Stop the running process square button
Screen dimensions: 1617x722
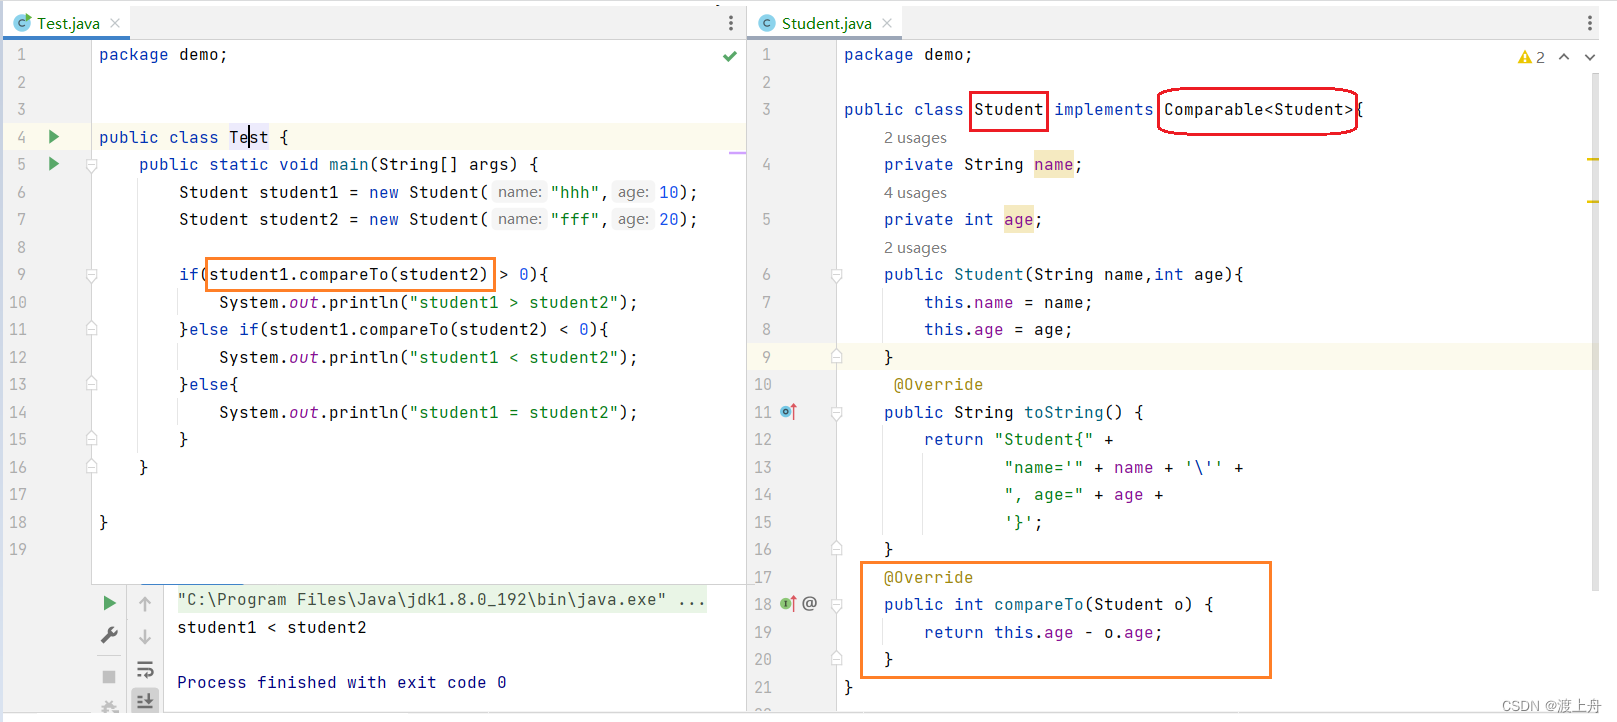pos(109,677)
